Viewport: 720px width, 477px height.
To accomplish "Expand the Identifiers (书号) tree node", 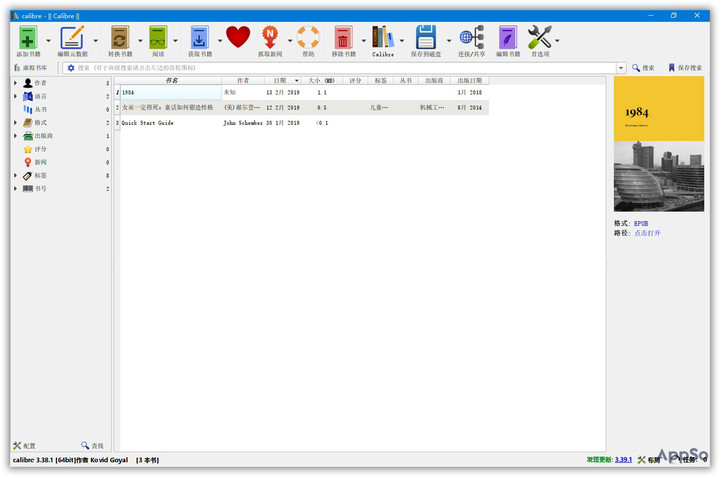I will pos(15,189).
